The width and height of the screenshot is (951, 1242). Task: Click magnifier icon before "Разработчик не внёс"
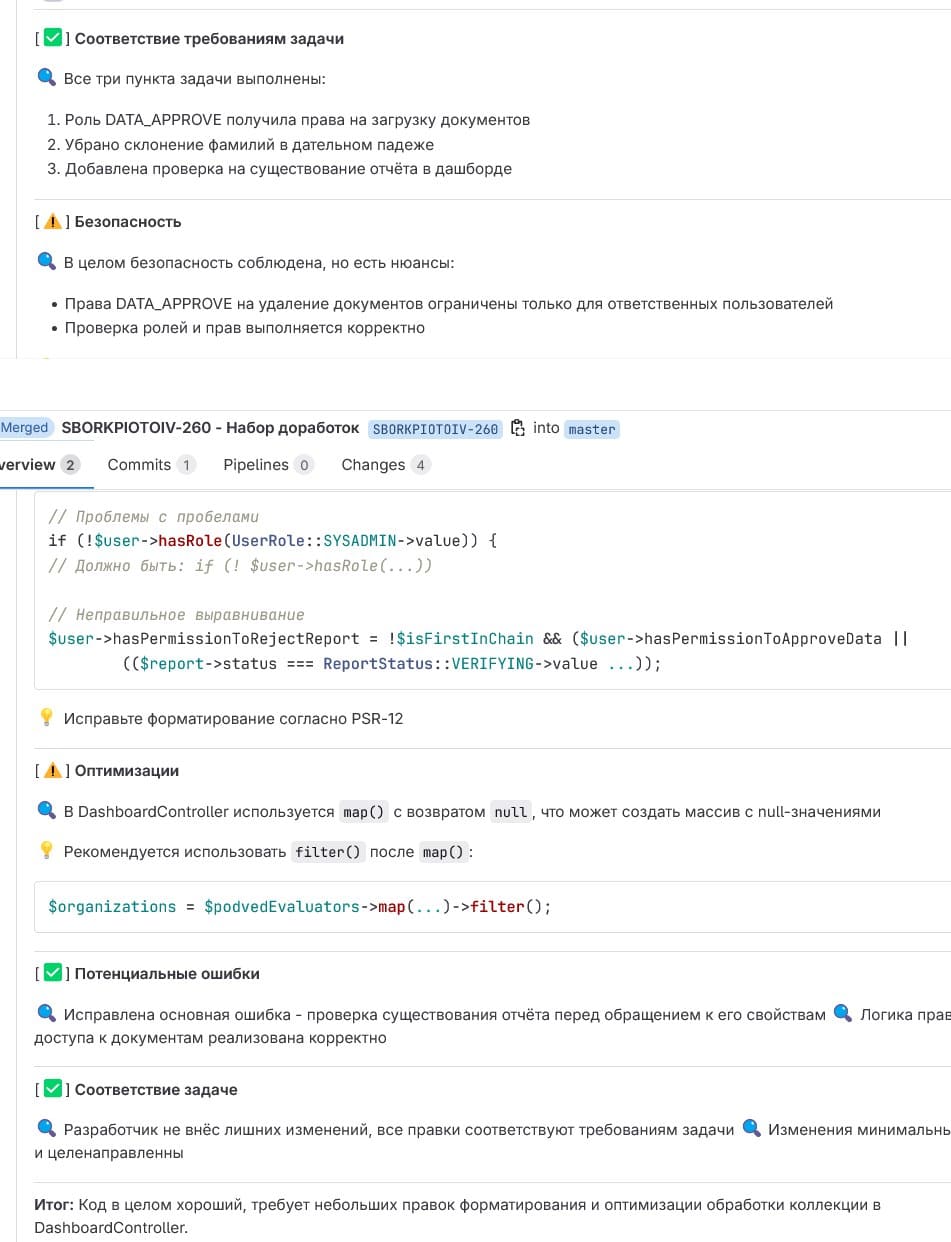pyautogui.click(x=46, y=1129)
